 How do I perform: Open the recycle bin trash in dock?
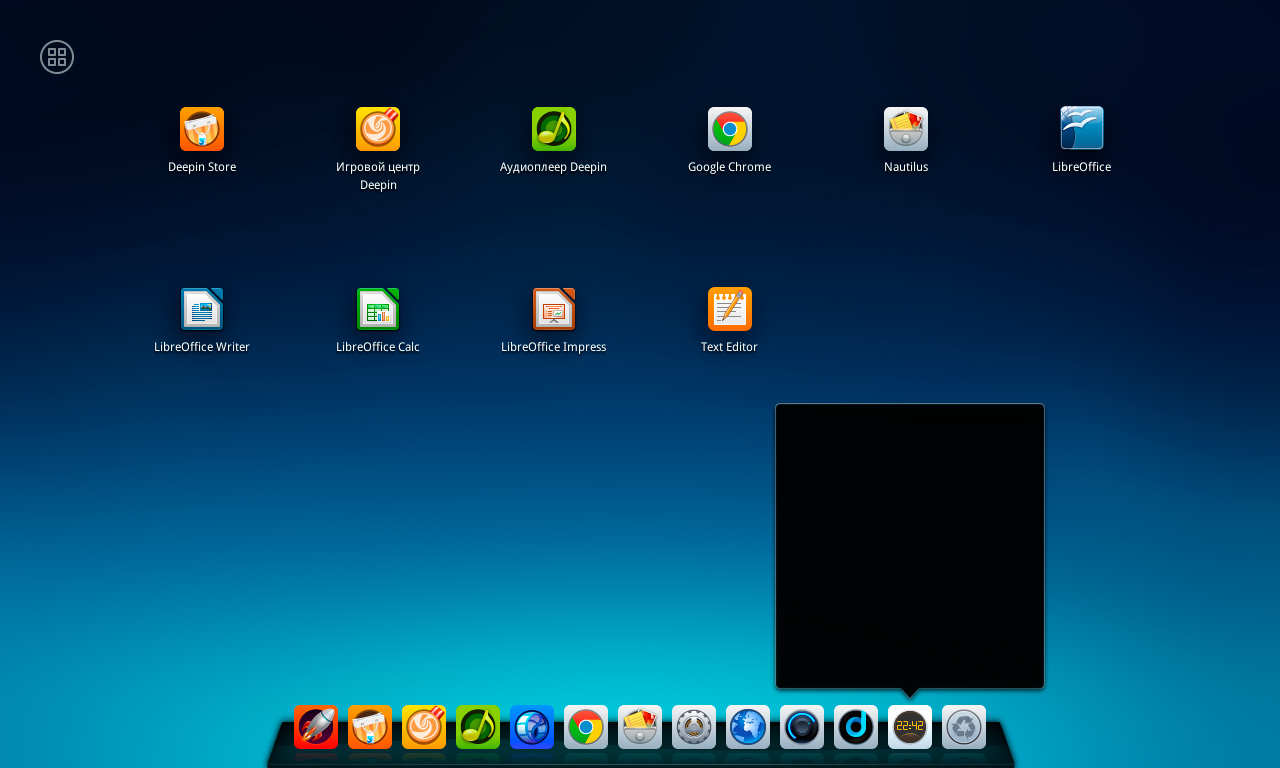click(964, 727)
